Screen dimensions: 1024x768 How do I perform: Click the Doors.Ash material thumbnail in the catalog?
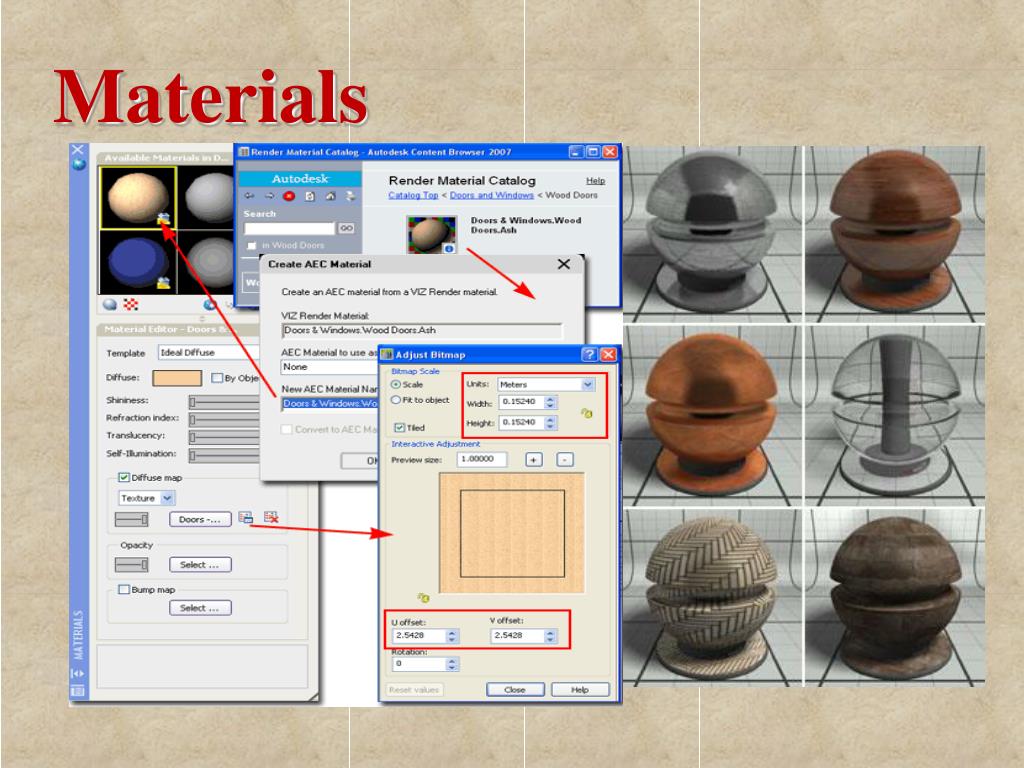pos(431,234)
